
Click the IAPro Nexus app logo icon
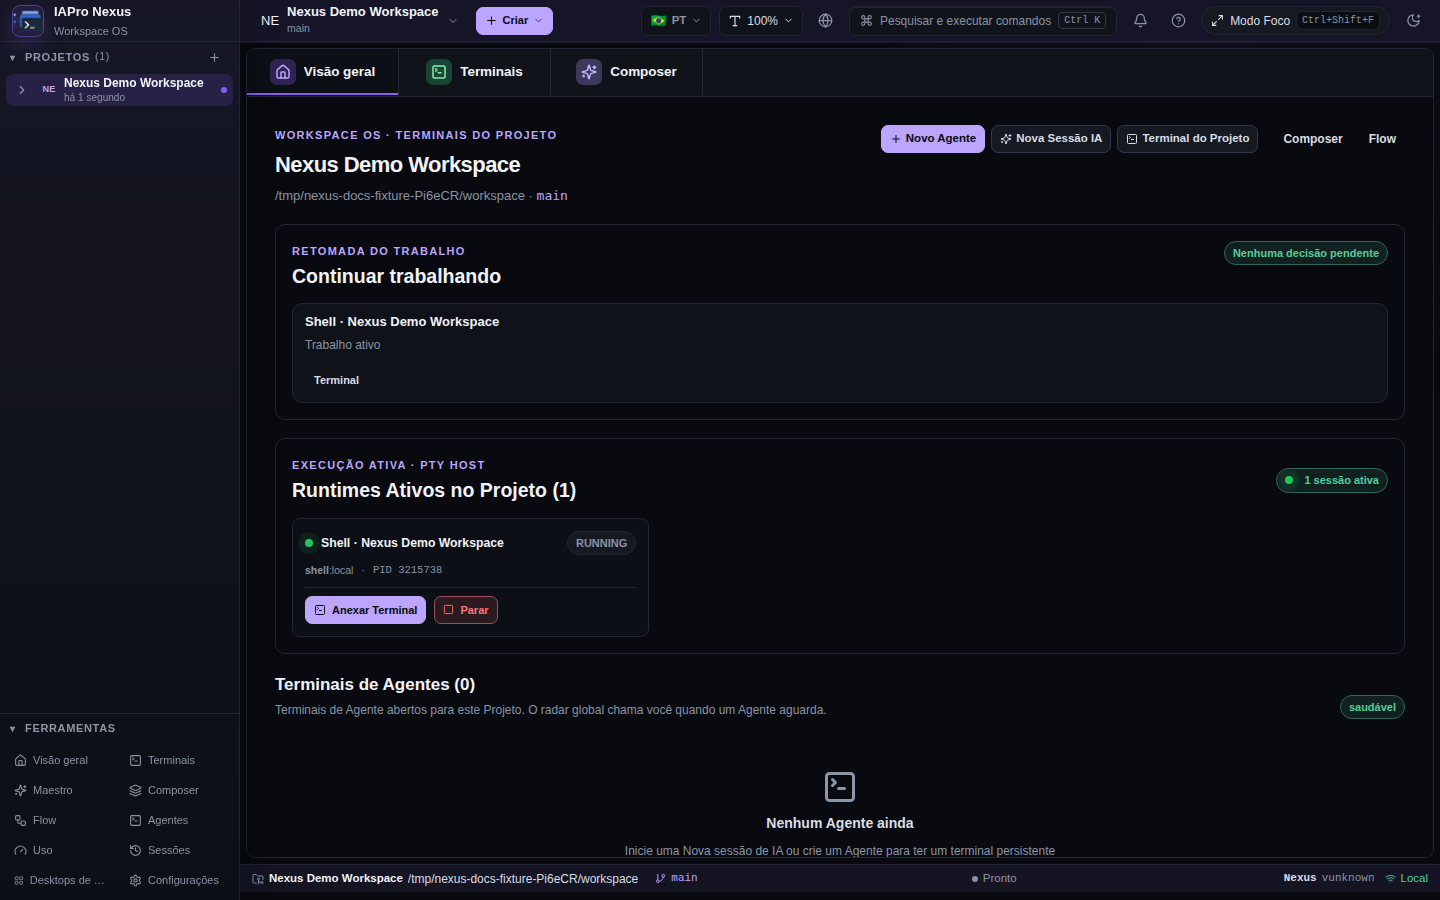pos(27,20)
